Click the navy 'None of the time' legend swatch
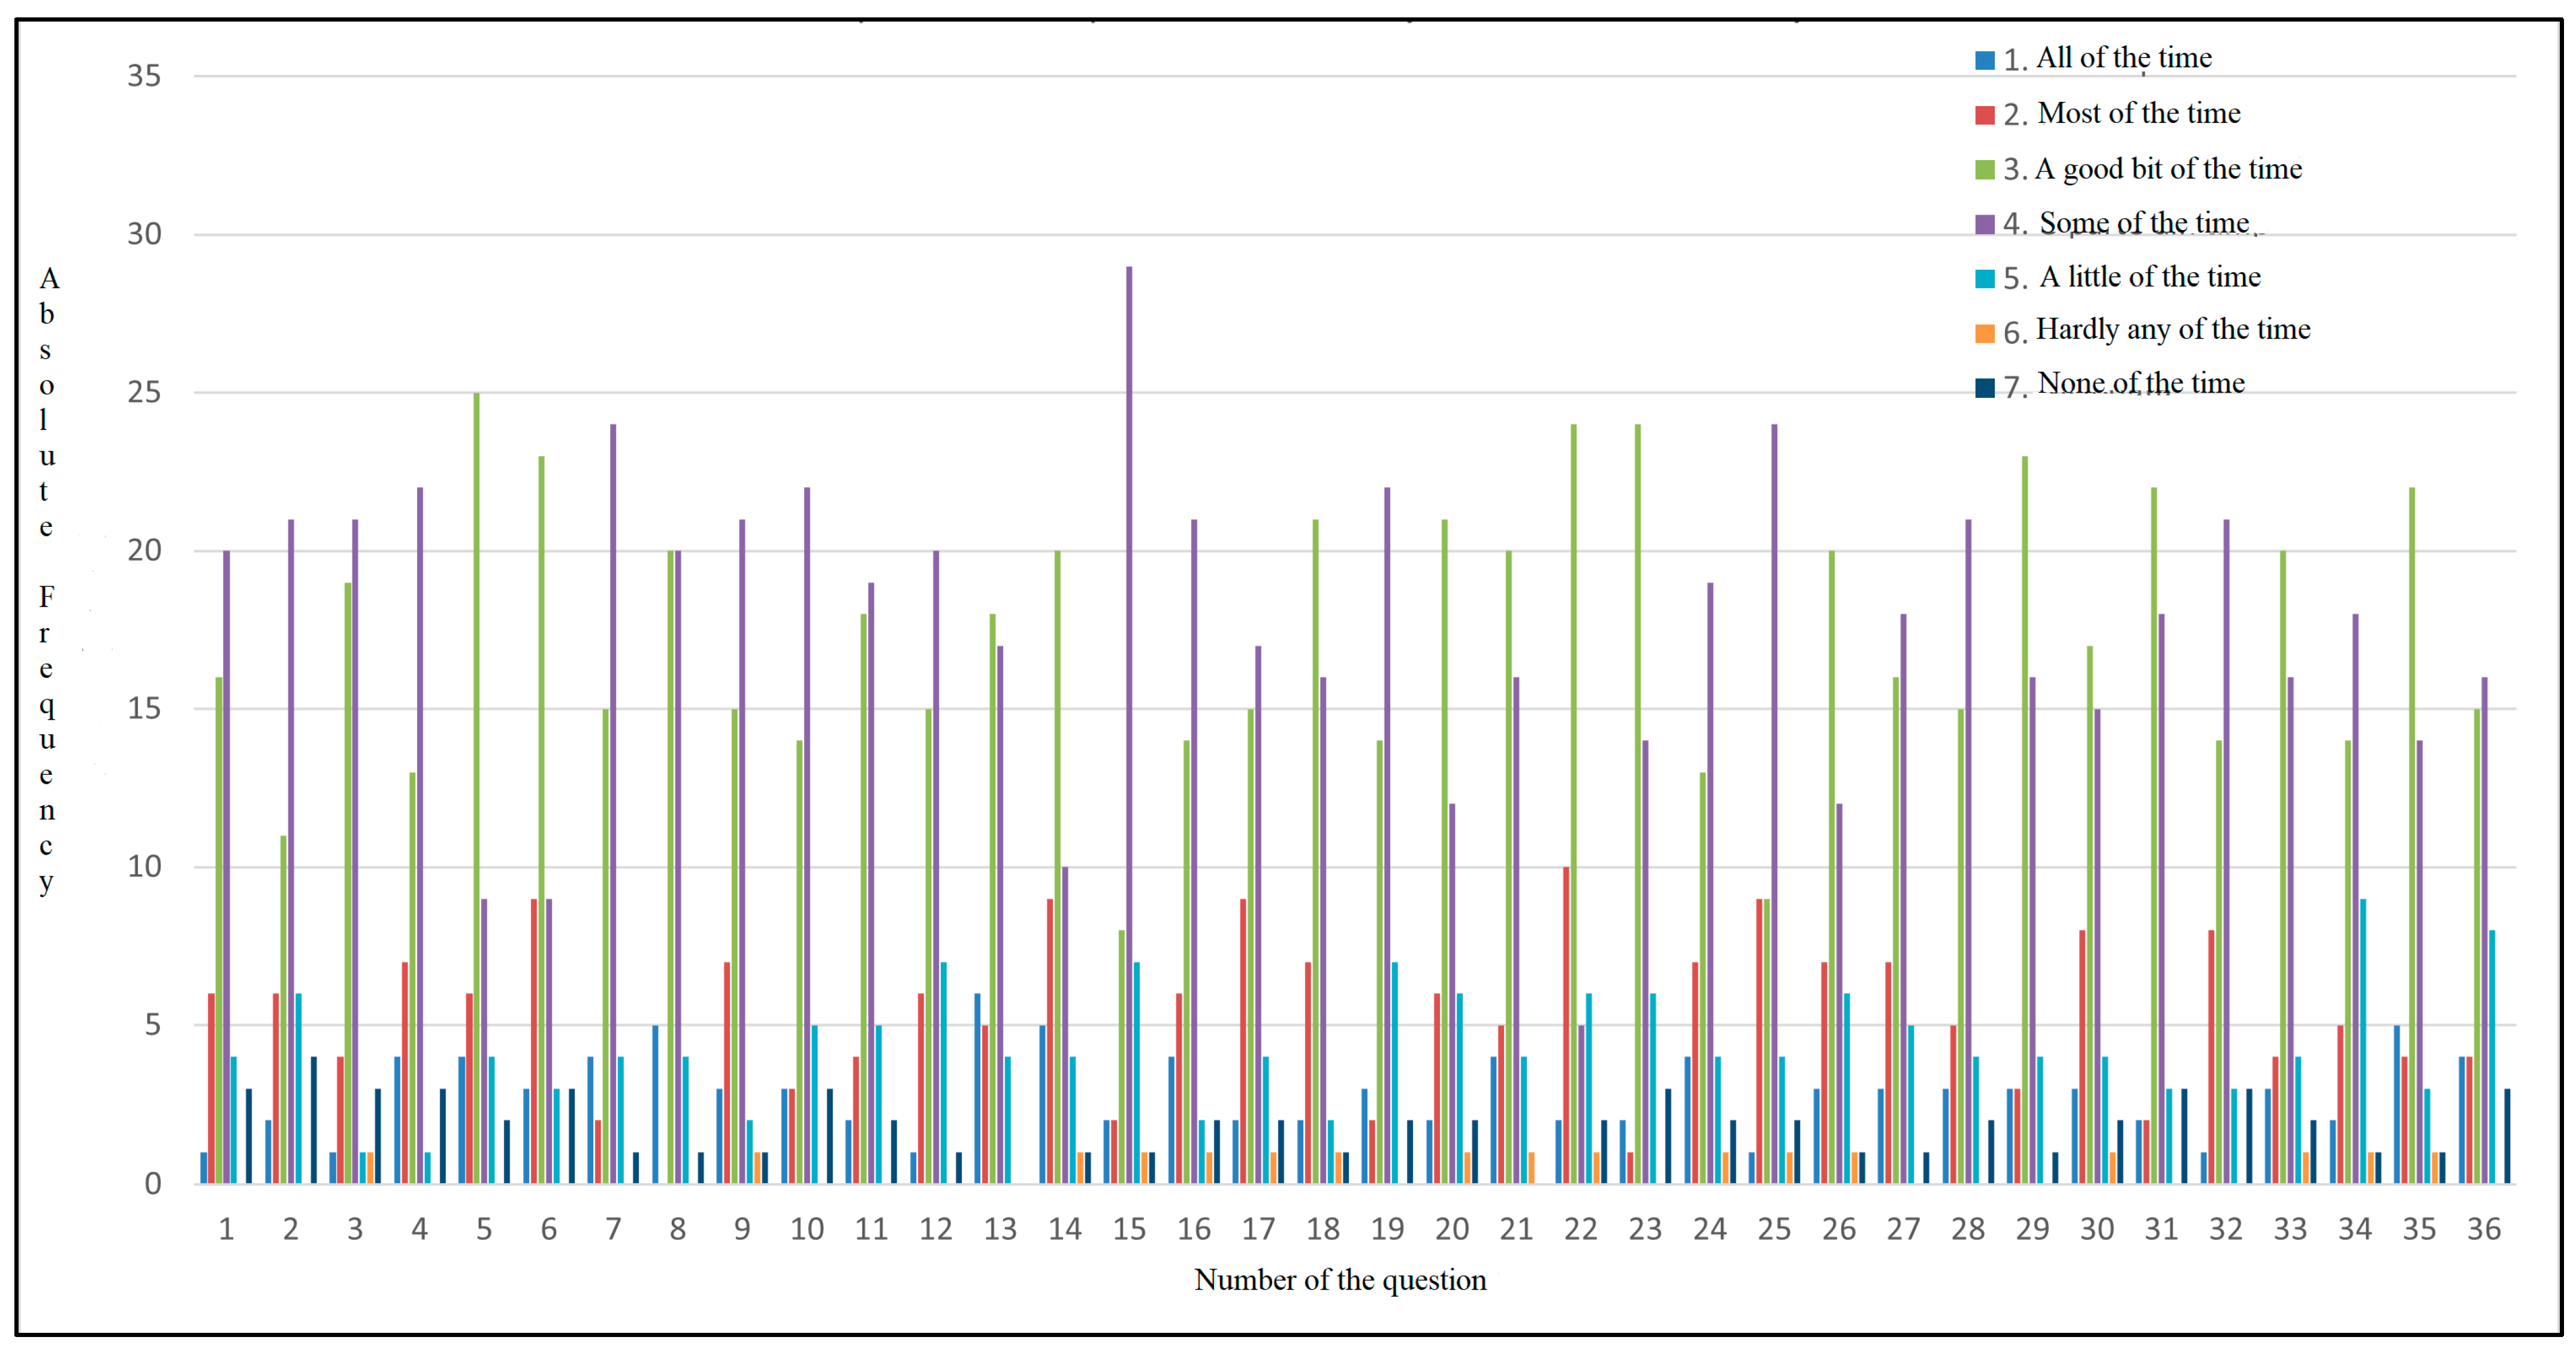 click(x=1985, y=388)
